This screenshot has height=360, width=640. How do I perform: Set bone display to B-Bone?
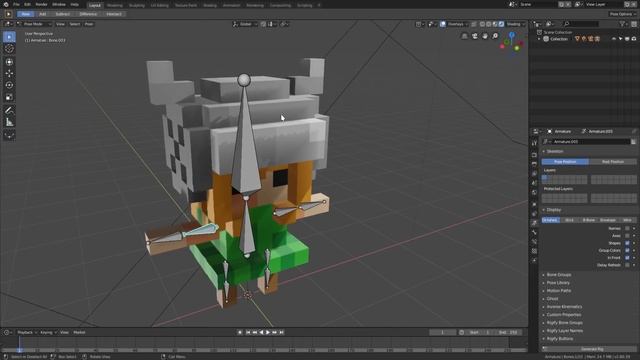[x=589, y=220]
